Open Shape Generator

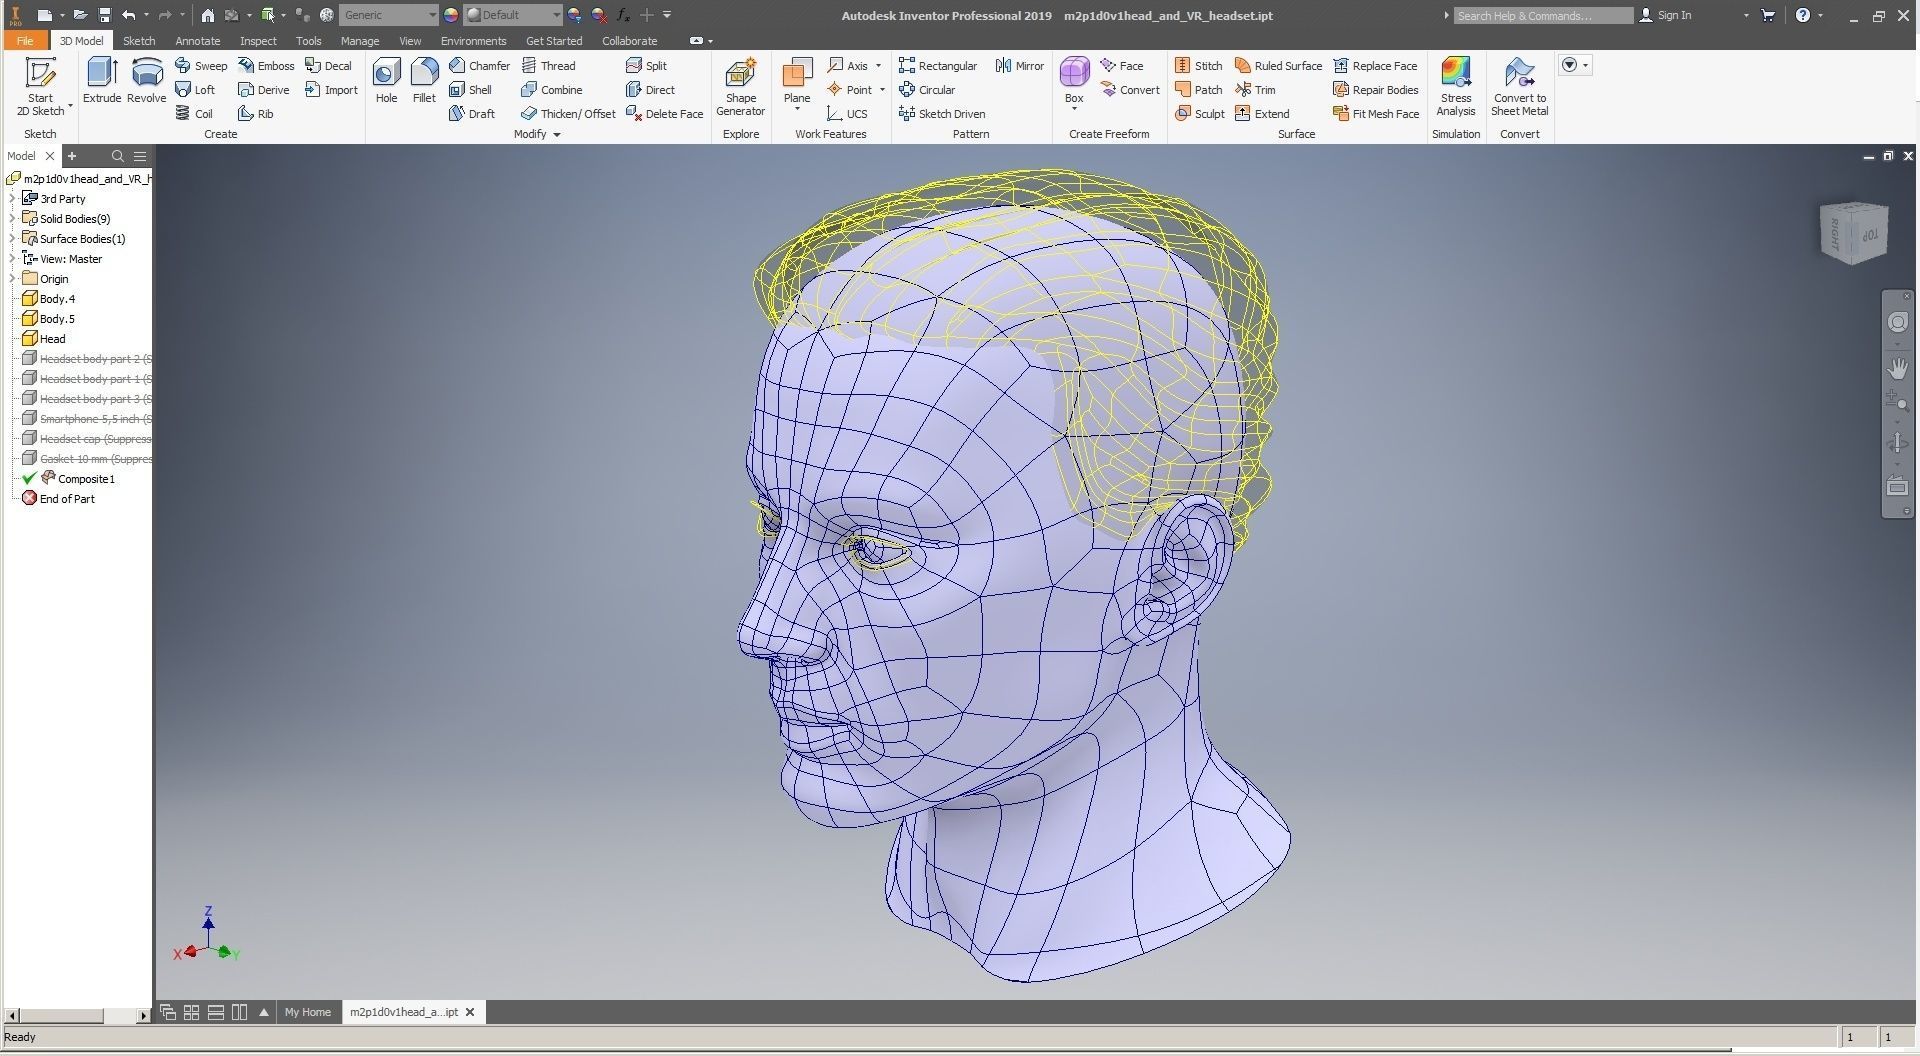(x=741, y=87)
